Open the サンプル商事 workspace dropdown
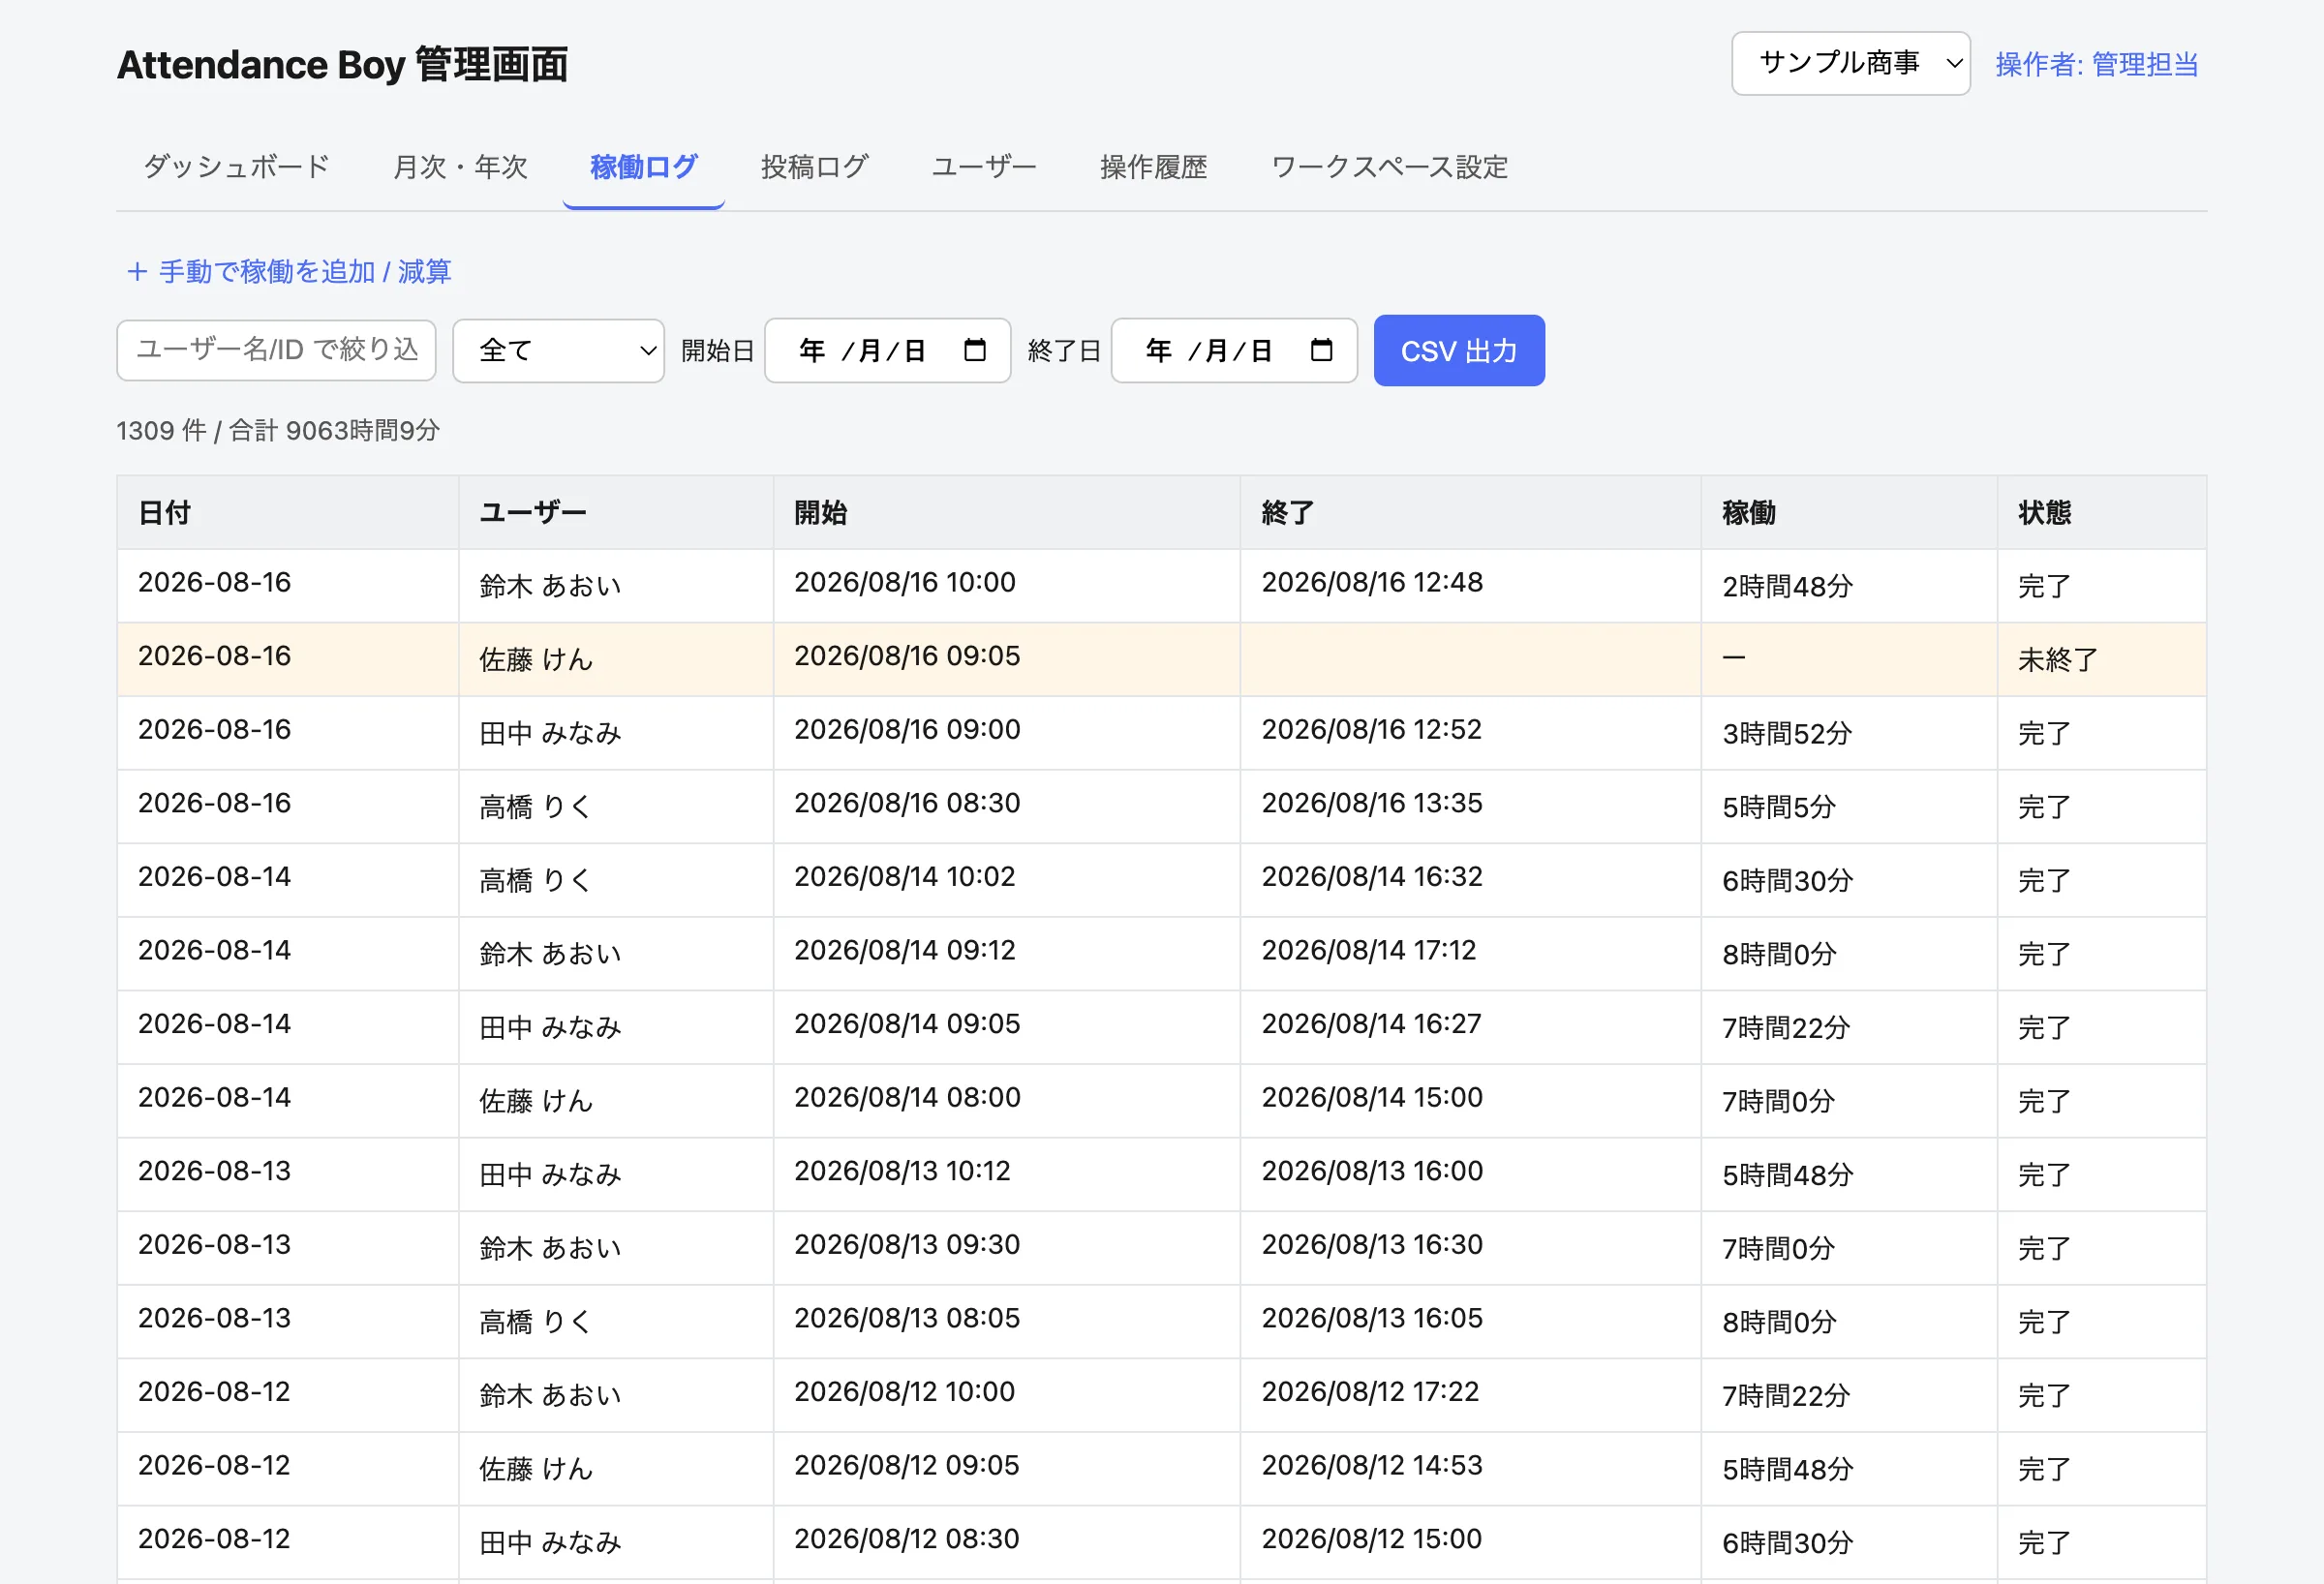This screenshot has height=1584, width=2324. (x=1850, y=64)
